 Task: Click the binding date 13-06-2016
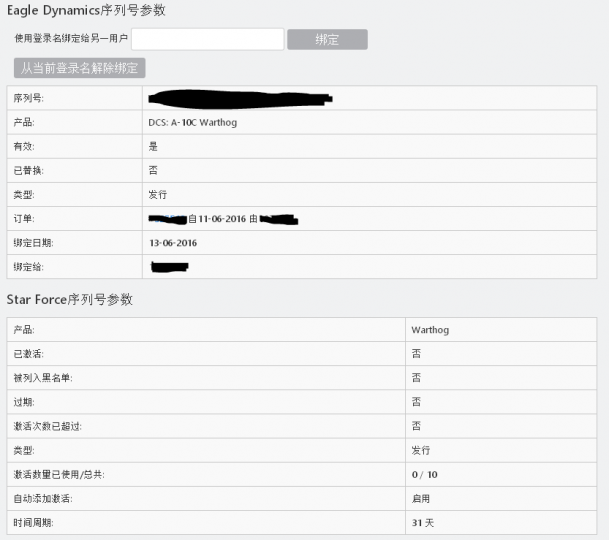[x=173, y=242]
